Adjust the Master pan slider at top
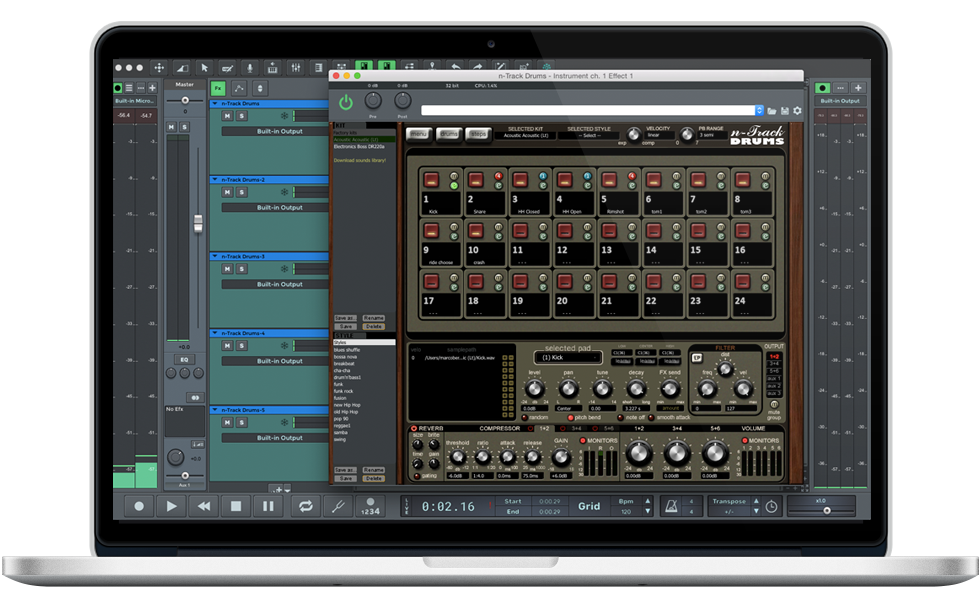 185,100
